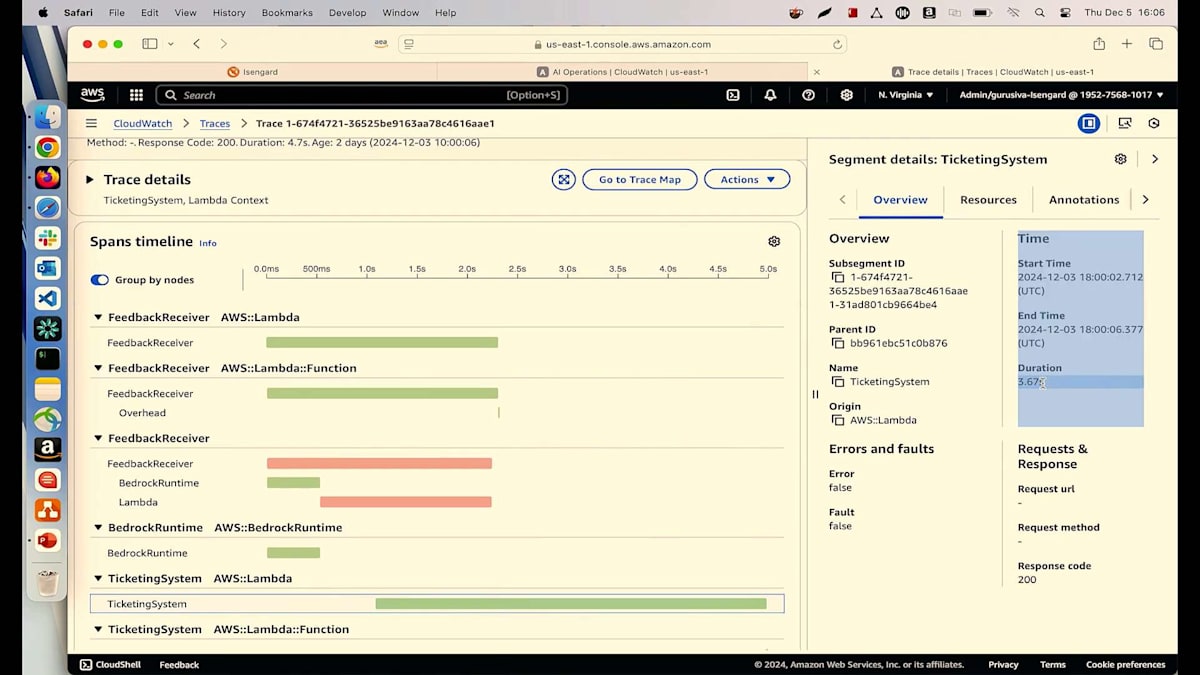Open Spans timeline settings gear
This screenshot has height=675, width=1200.
[x=774, y=241]
